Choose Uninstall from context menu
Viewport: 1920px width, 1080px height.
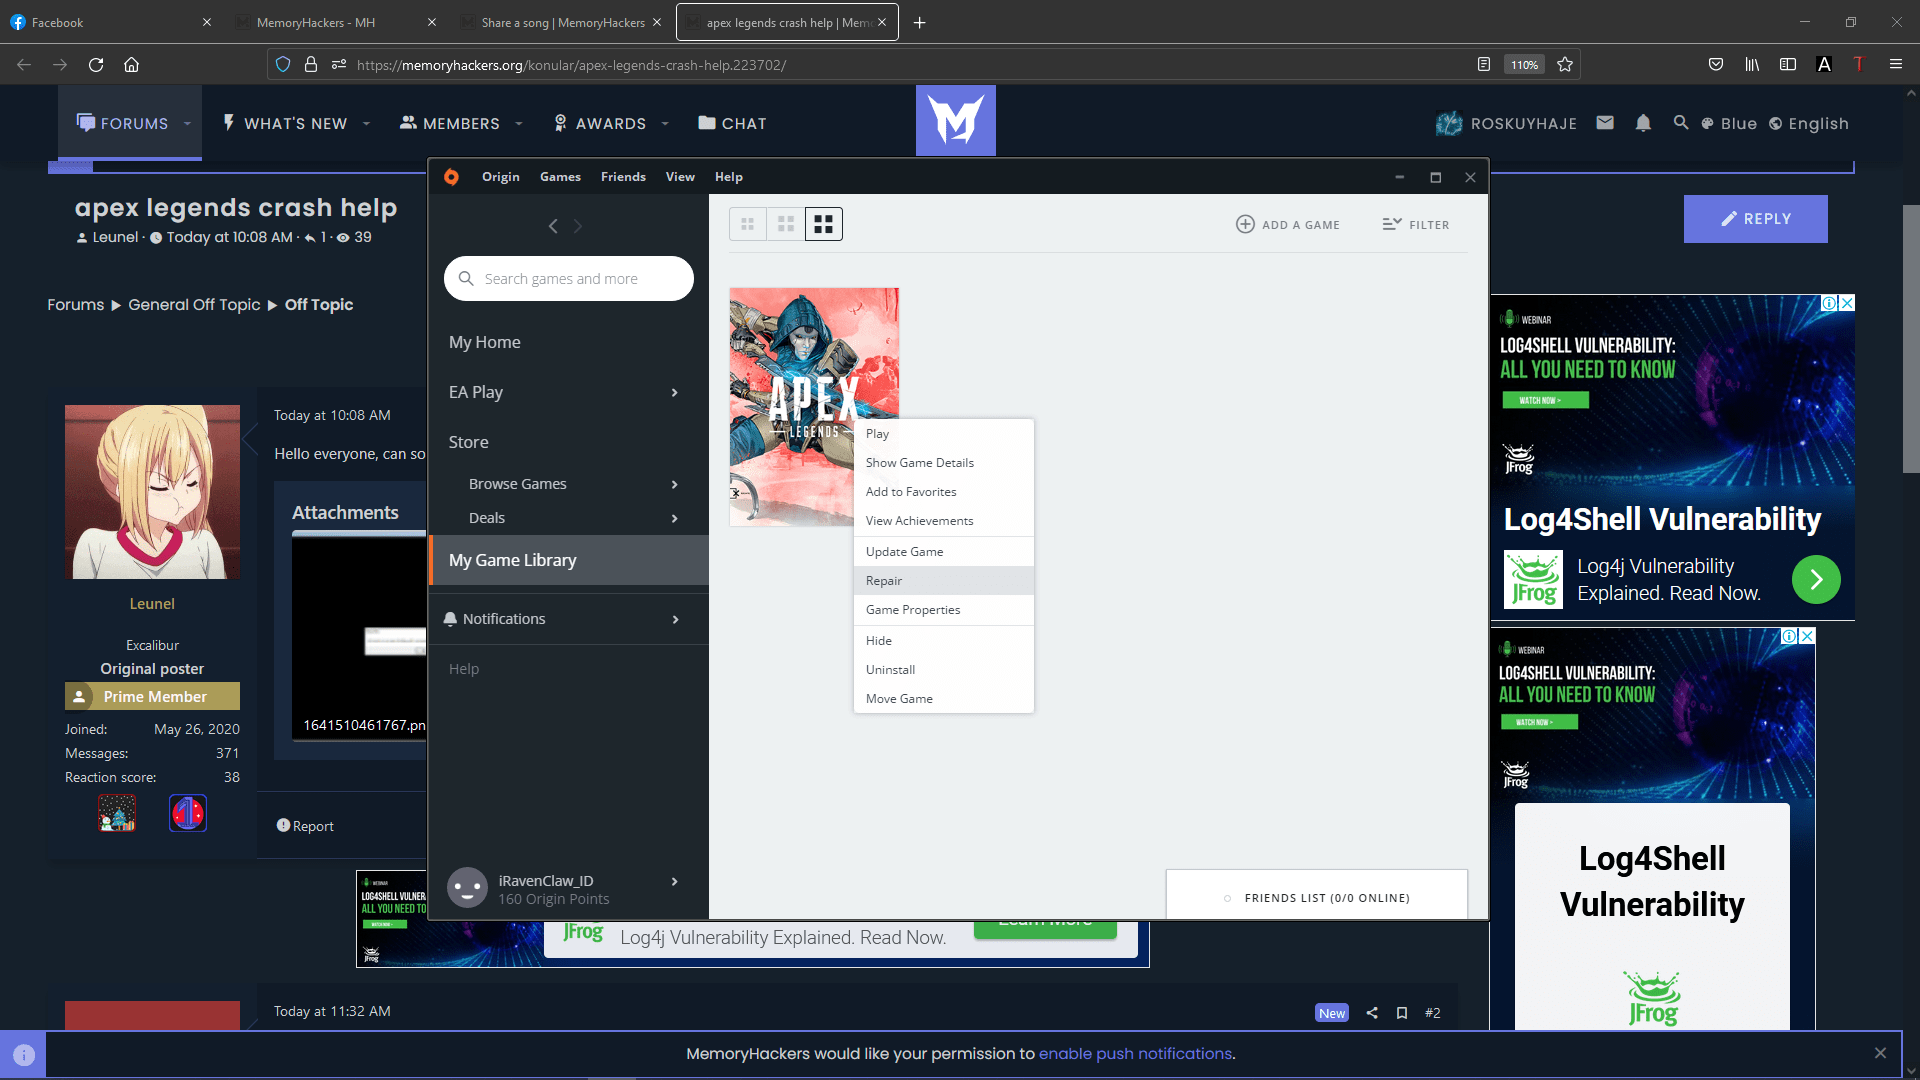[943, 670]
